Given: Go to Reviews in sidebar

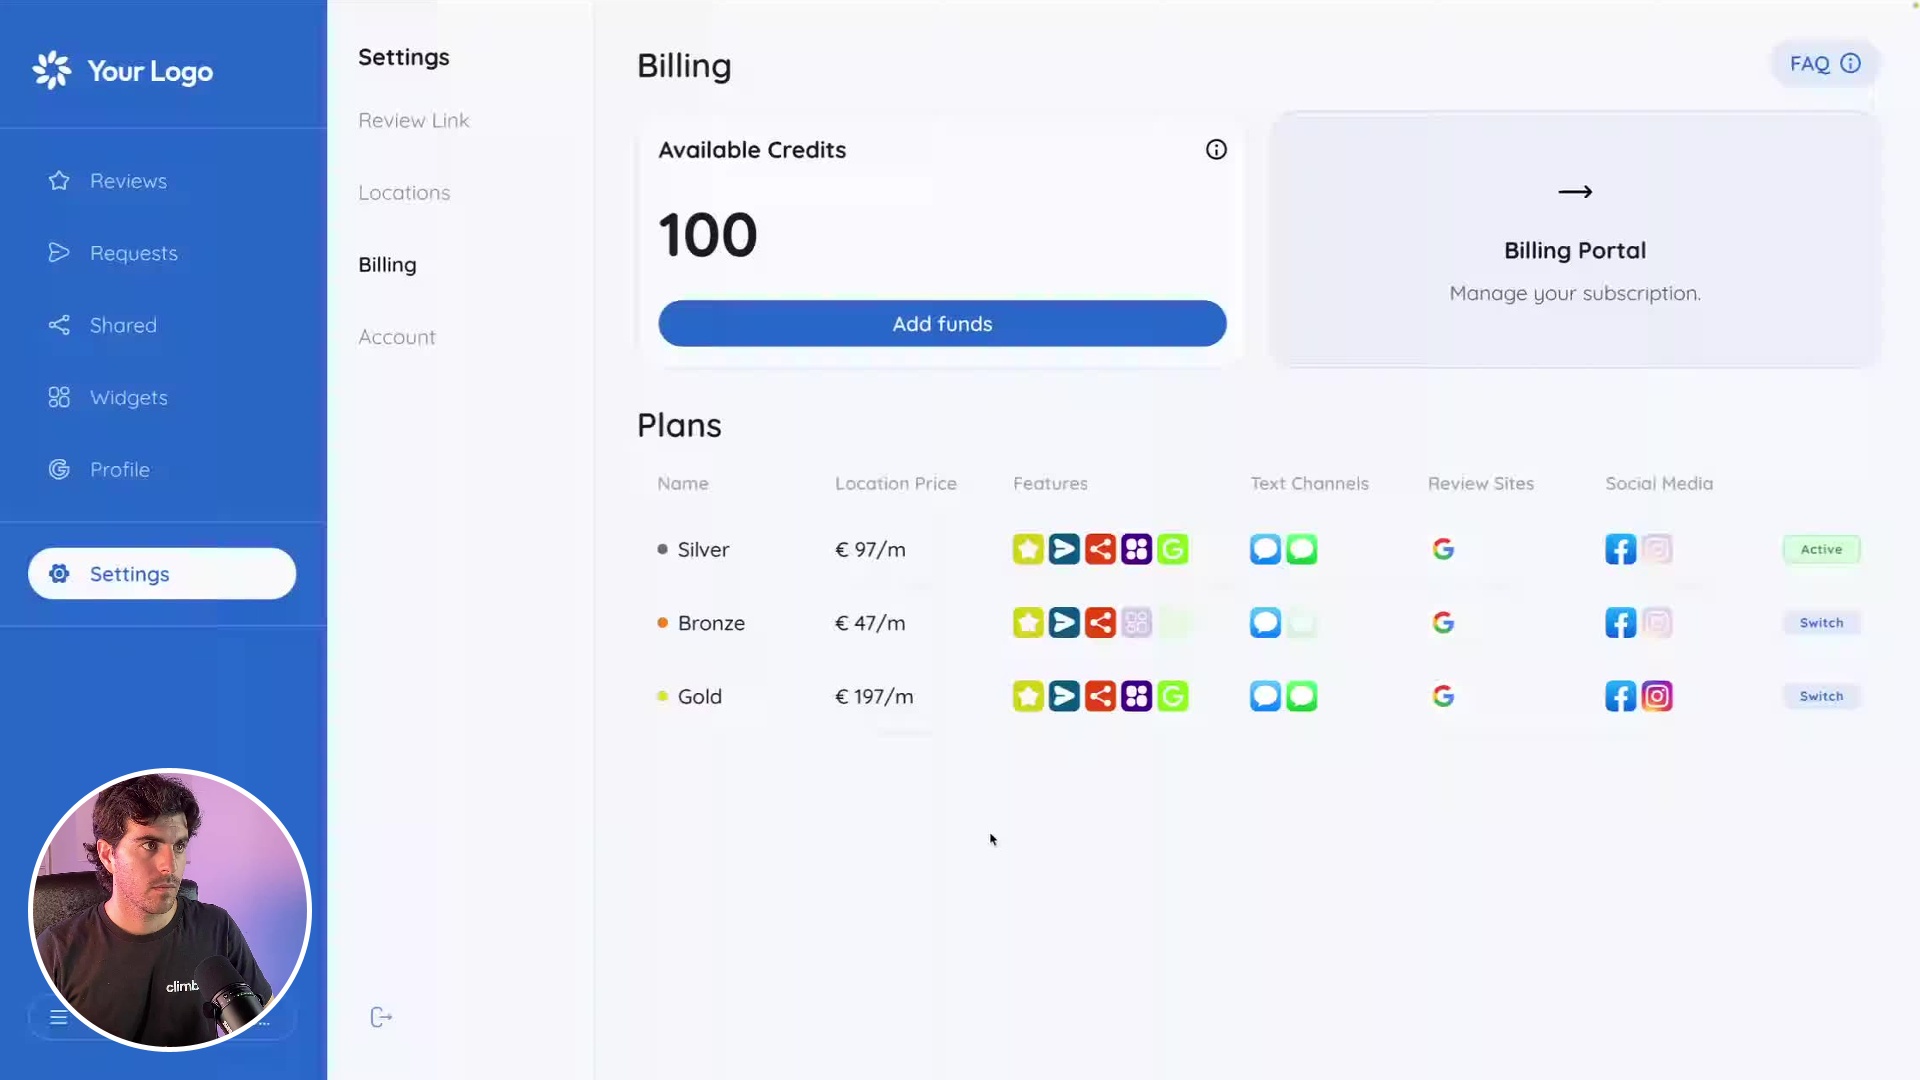Looking at the screenshot, I should (128, 181).
